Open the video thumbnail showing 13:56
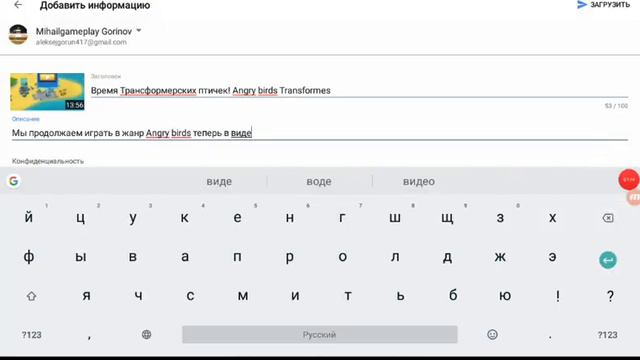The image size is (640, 360). pyautogui.click(x=47, y=91)
